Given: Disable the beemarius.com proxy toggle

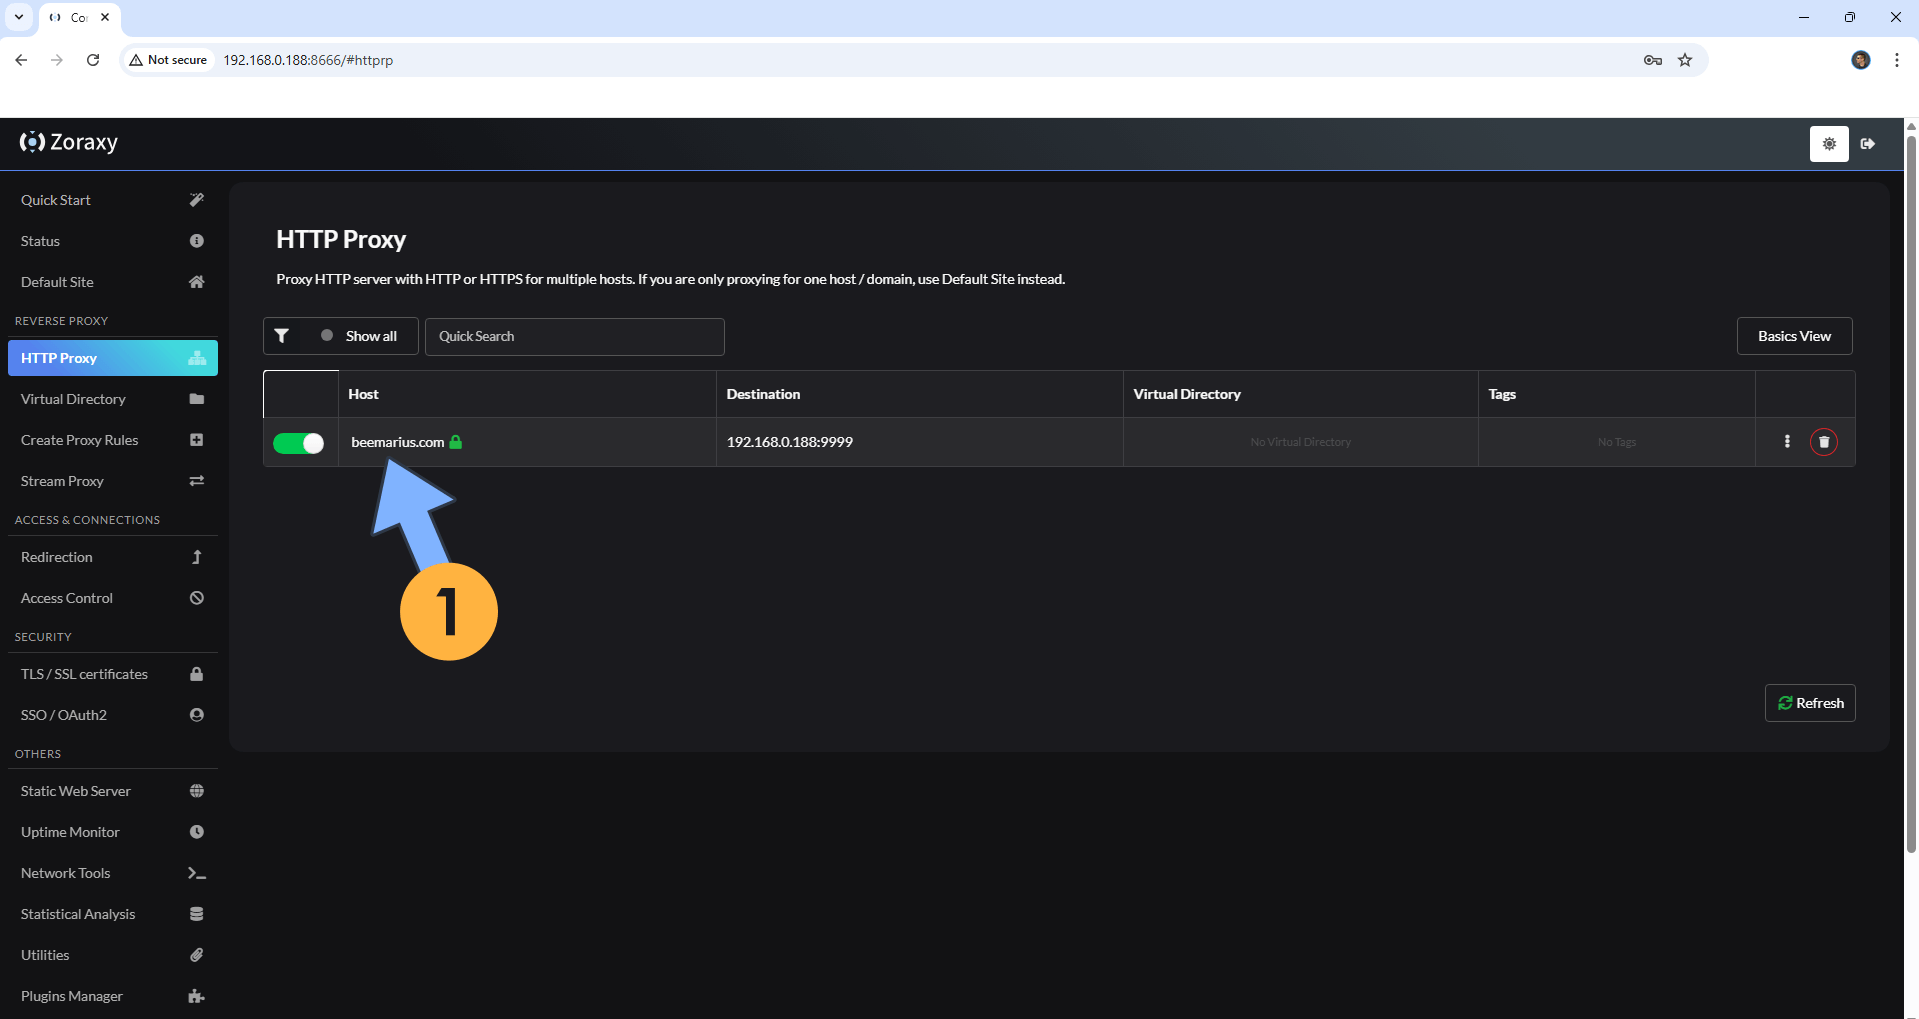Looking at the screenshot, I should point(299,443).
